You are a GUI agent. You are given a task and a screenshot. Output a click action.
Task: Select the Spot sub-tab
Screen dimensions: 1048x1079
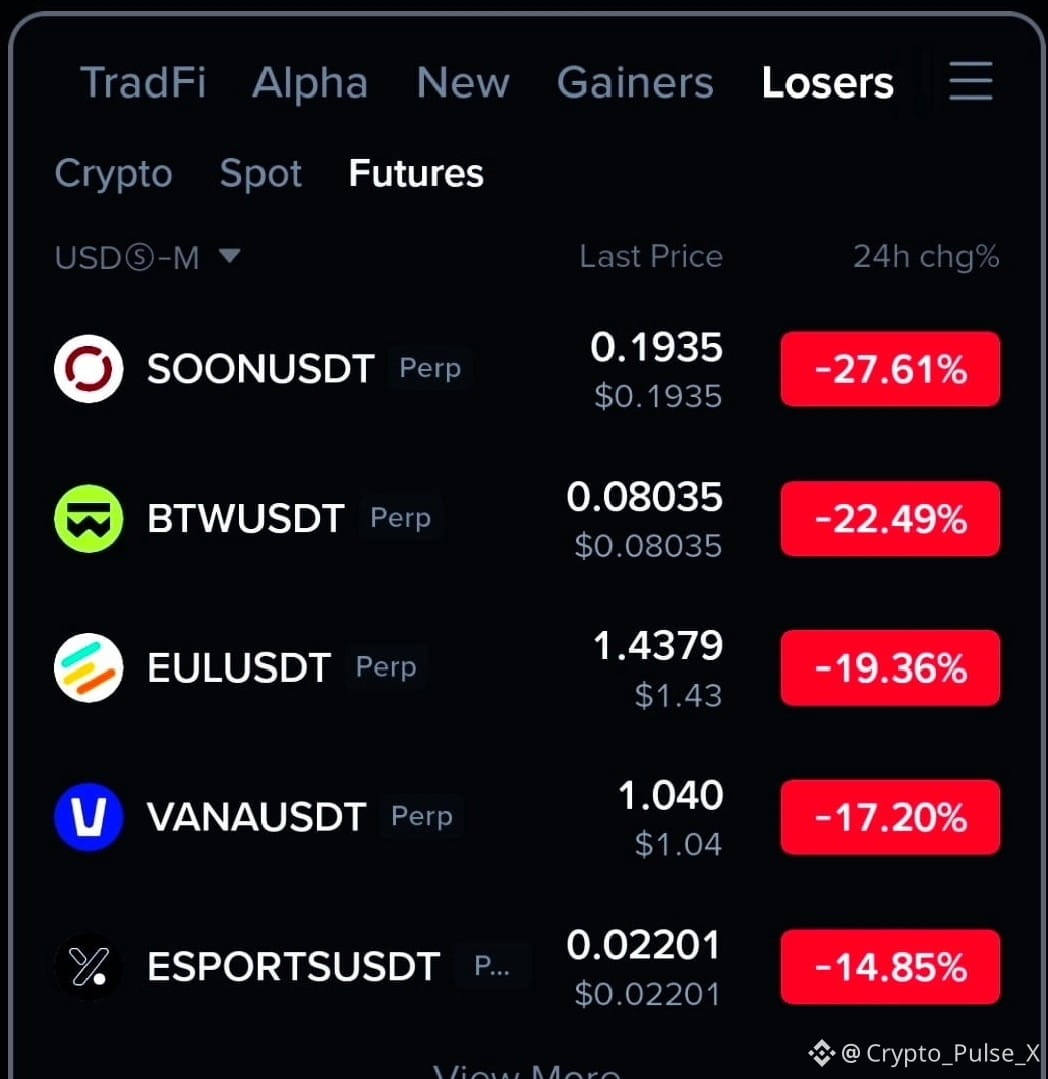[261, 174]
